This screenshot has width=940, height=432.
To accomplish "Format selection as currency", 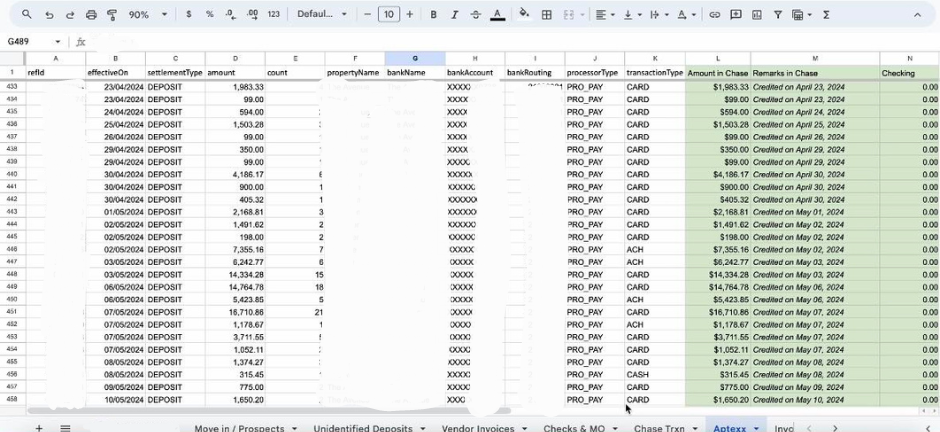I will coord(188,14).
